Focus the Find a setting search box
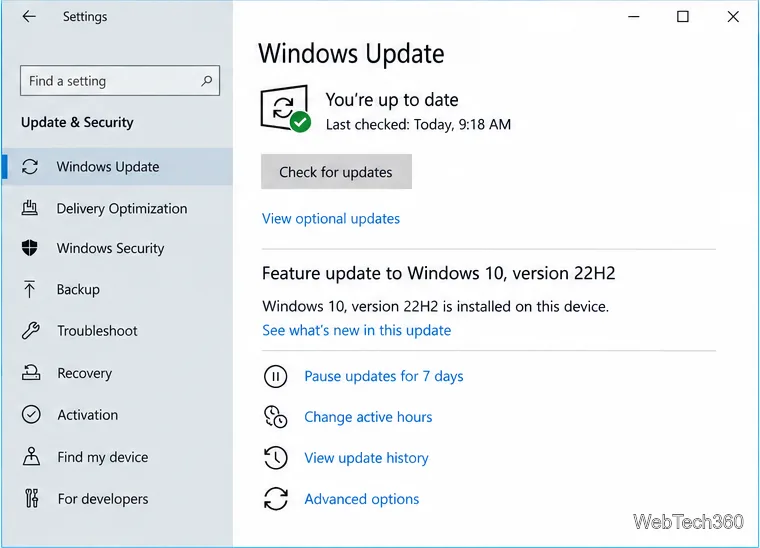 (x=120, y=80)
